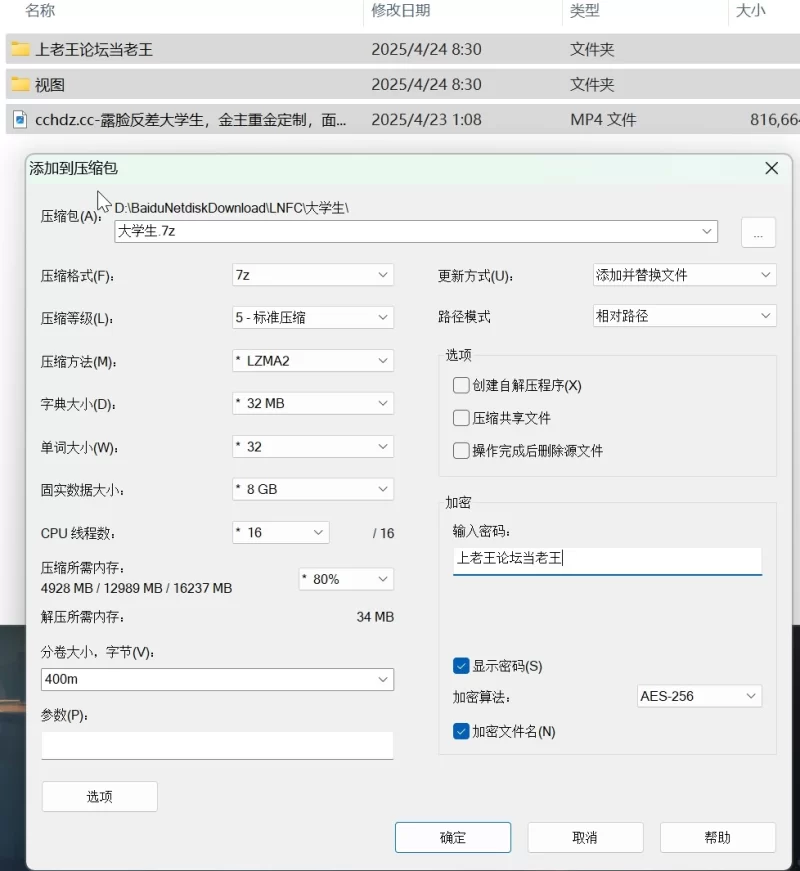Sort by the 类型 column header

pyautogui.click(x=584, y=10)
